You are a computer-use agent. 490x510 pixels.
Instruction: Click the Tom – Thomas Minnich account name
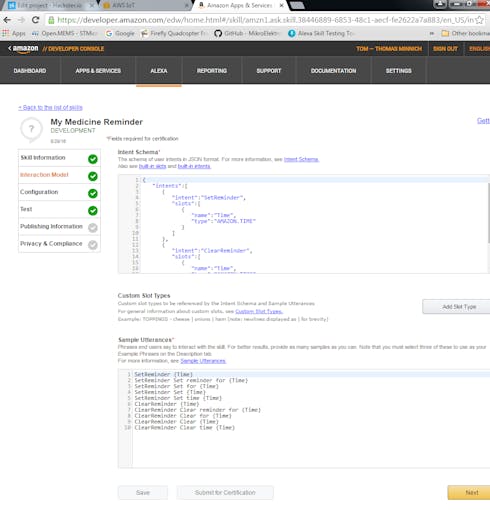tap(389, 49)
